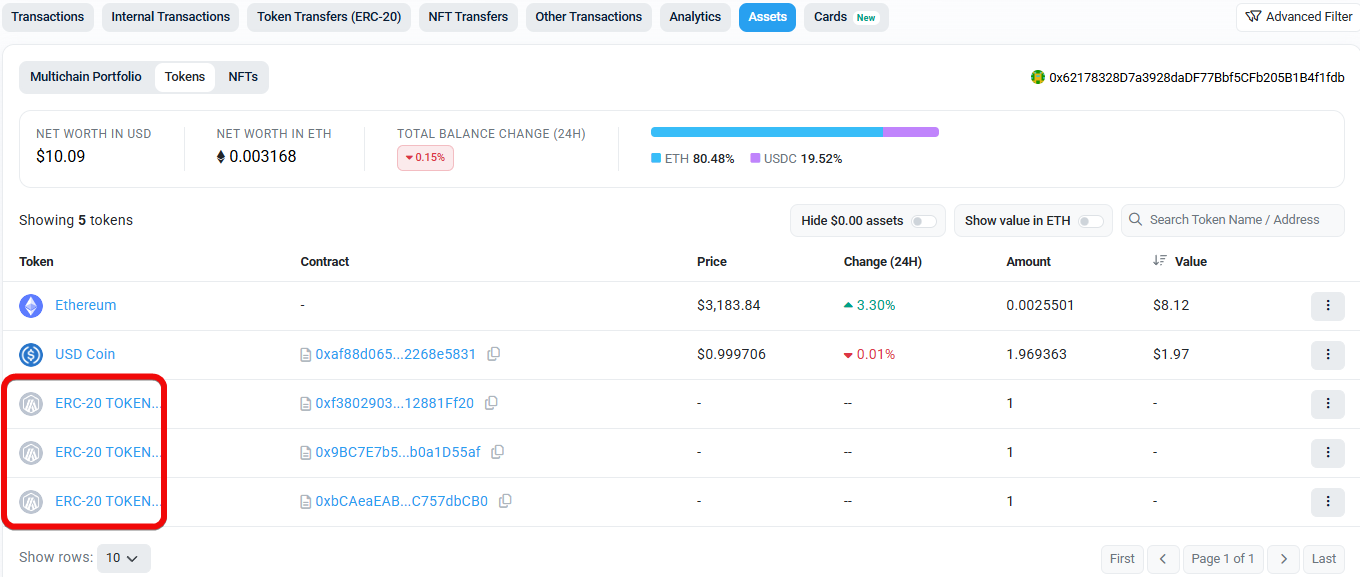This screenshot has height=577, width=1360.
Task: Click the Ethereum token logo icon
Action: click(31, 306)
